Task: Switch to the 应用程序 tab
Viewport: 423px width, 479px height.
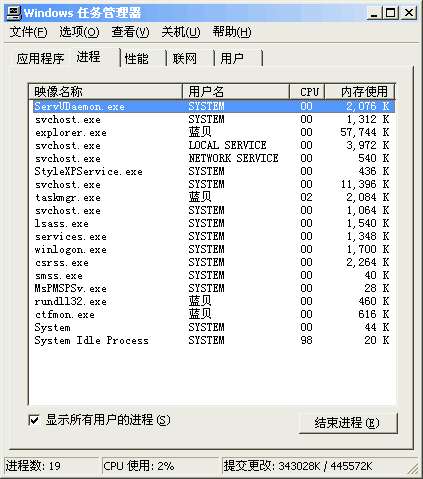Action: pos(40,59)
